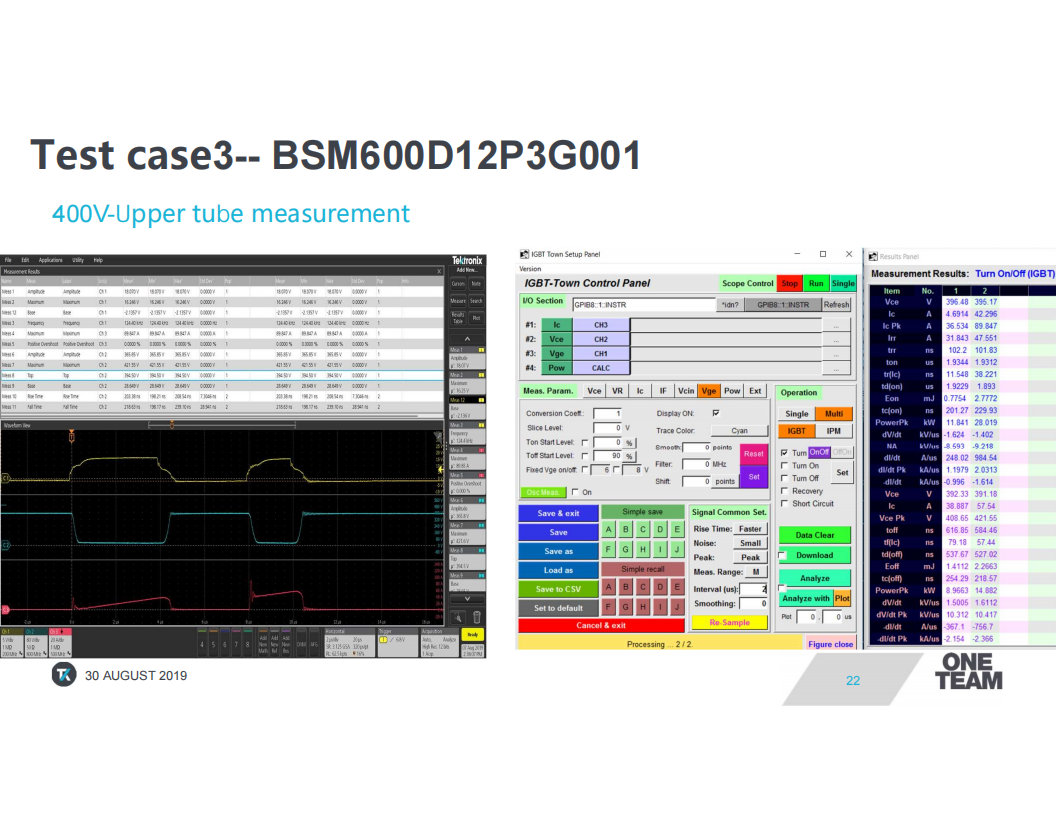Toggle the Display ON checkbox

tap(716, 413)
